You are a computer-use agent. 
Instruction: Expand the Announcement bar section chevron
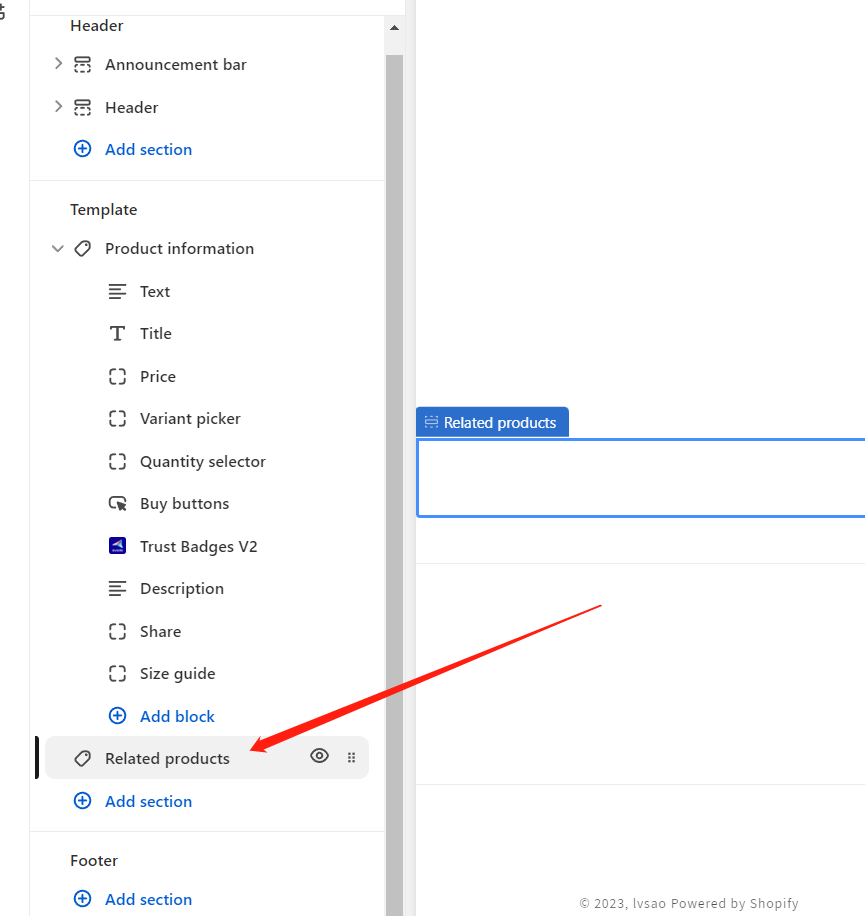[x=58, y=63]
